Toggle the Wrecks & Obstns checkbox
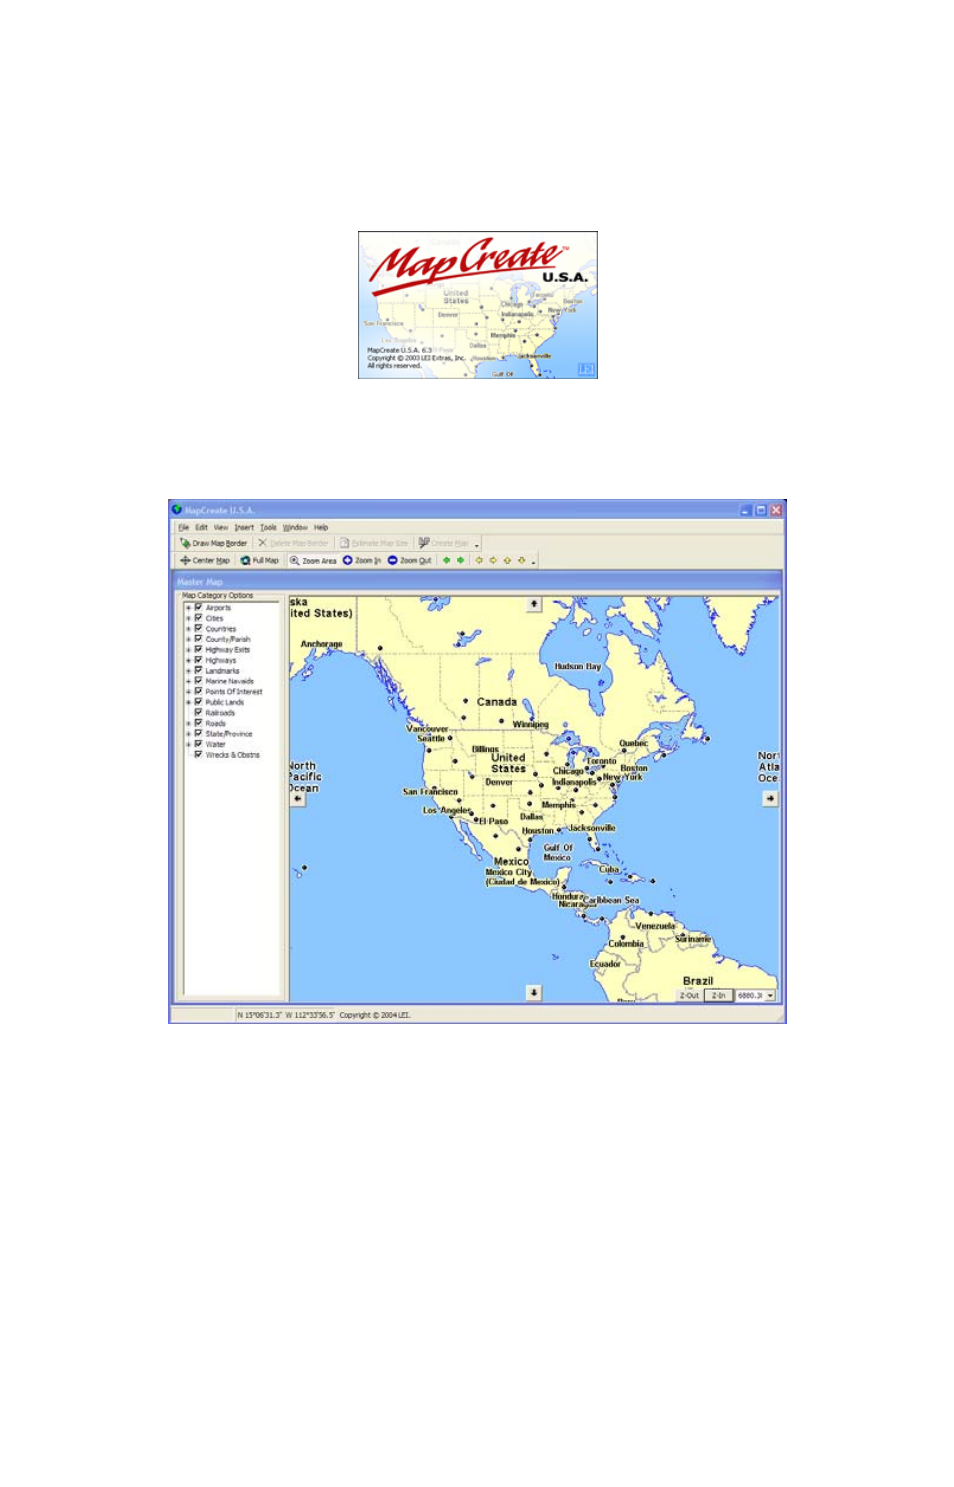The width and height of the screenshot is (954, 1487). pos(198,754)
